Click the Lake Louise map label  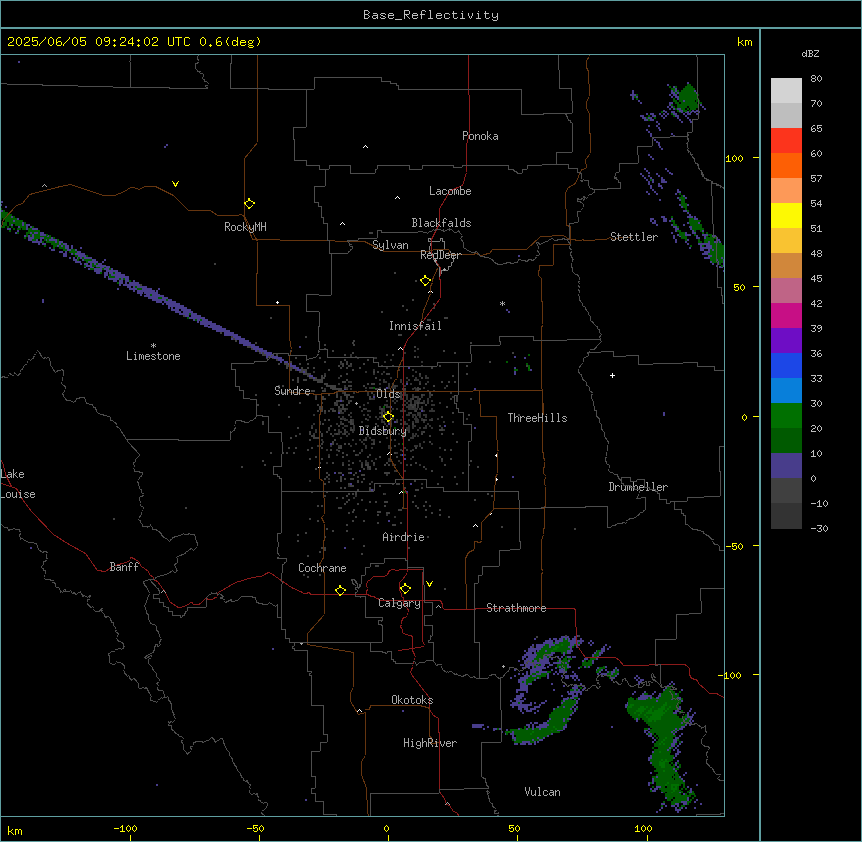pos(18,484)
